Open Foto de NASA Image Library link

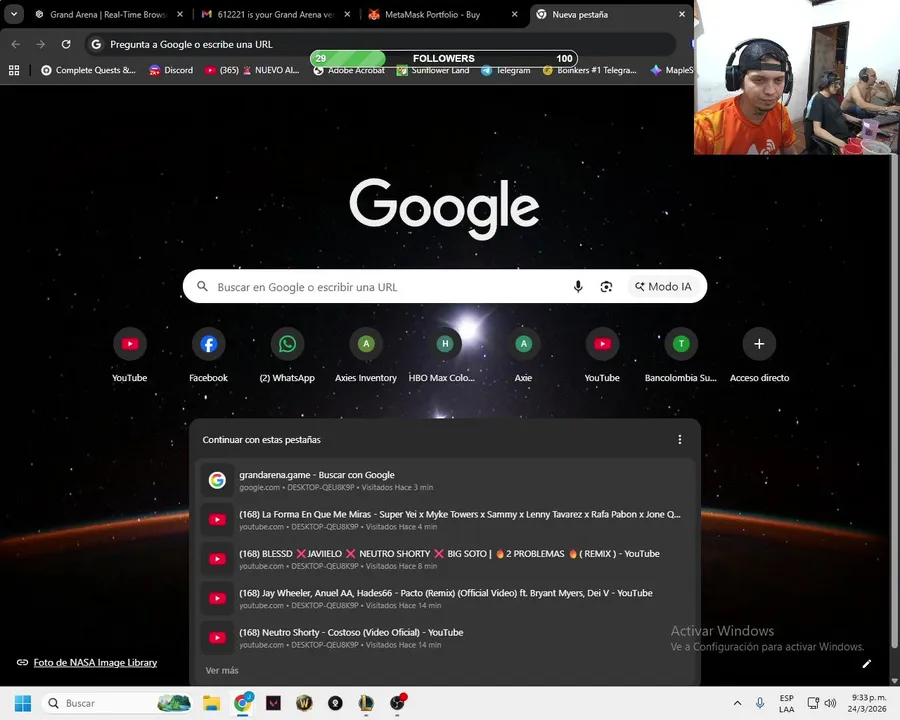click(x=95, y=663)
